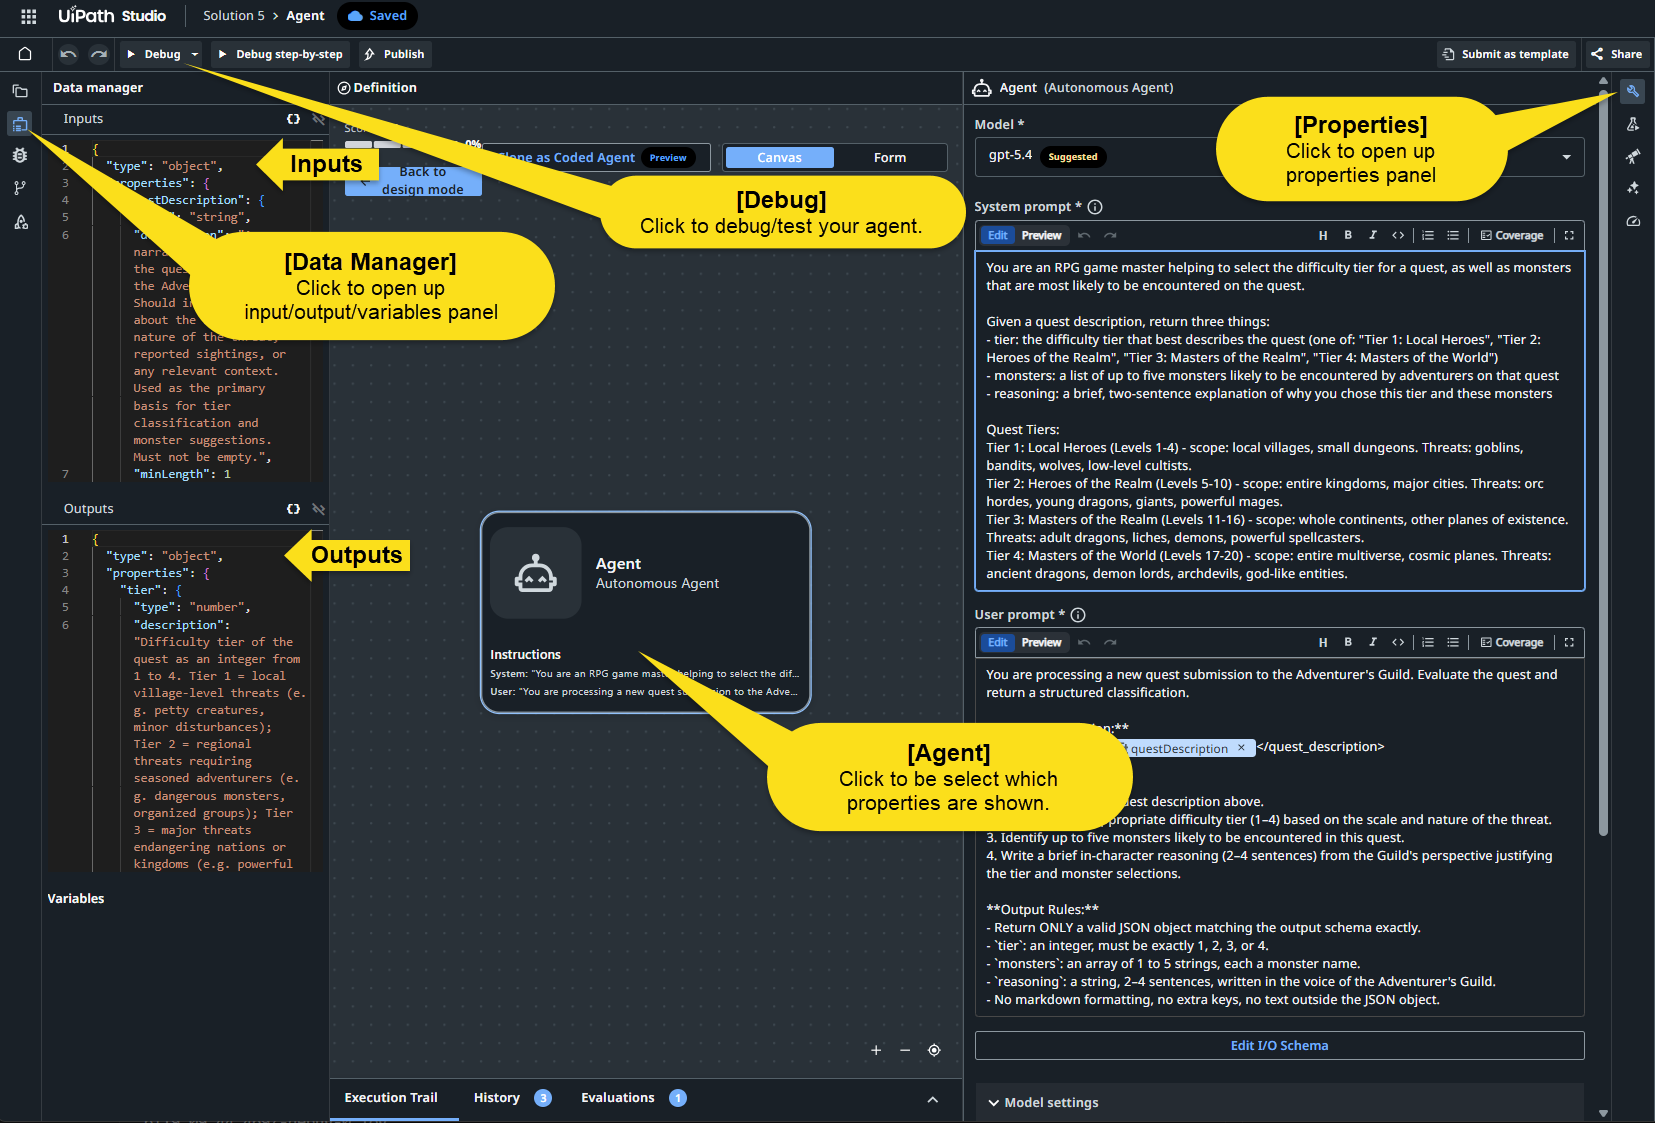Remove the questDescription variable chip
Image resolution: width=1655 pixels, height=1123 pixels.
click(x=1241, y=748)
